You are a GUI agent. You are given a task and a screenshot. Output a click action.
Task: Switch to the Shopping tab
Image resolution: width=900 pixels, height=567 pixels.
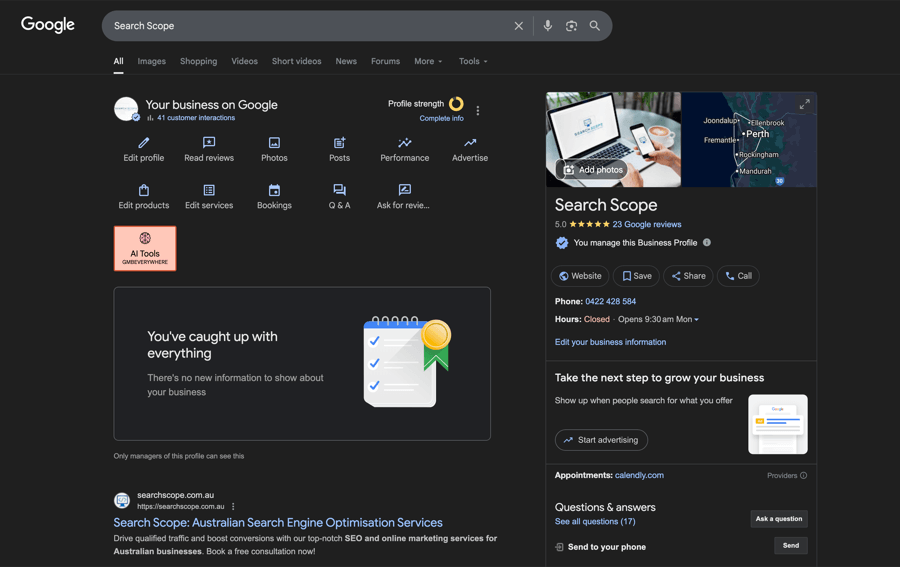pos(199,61)
